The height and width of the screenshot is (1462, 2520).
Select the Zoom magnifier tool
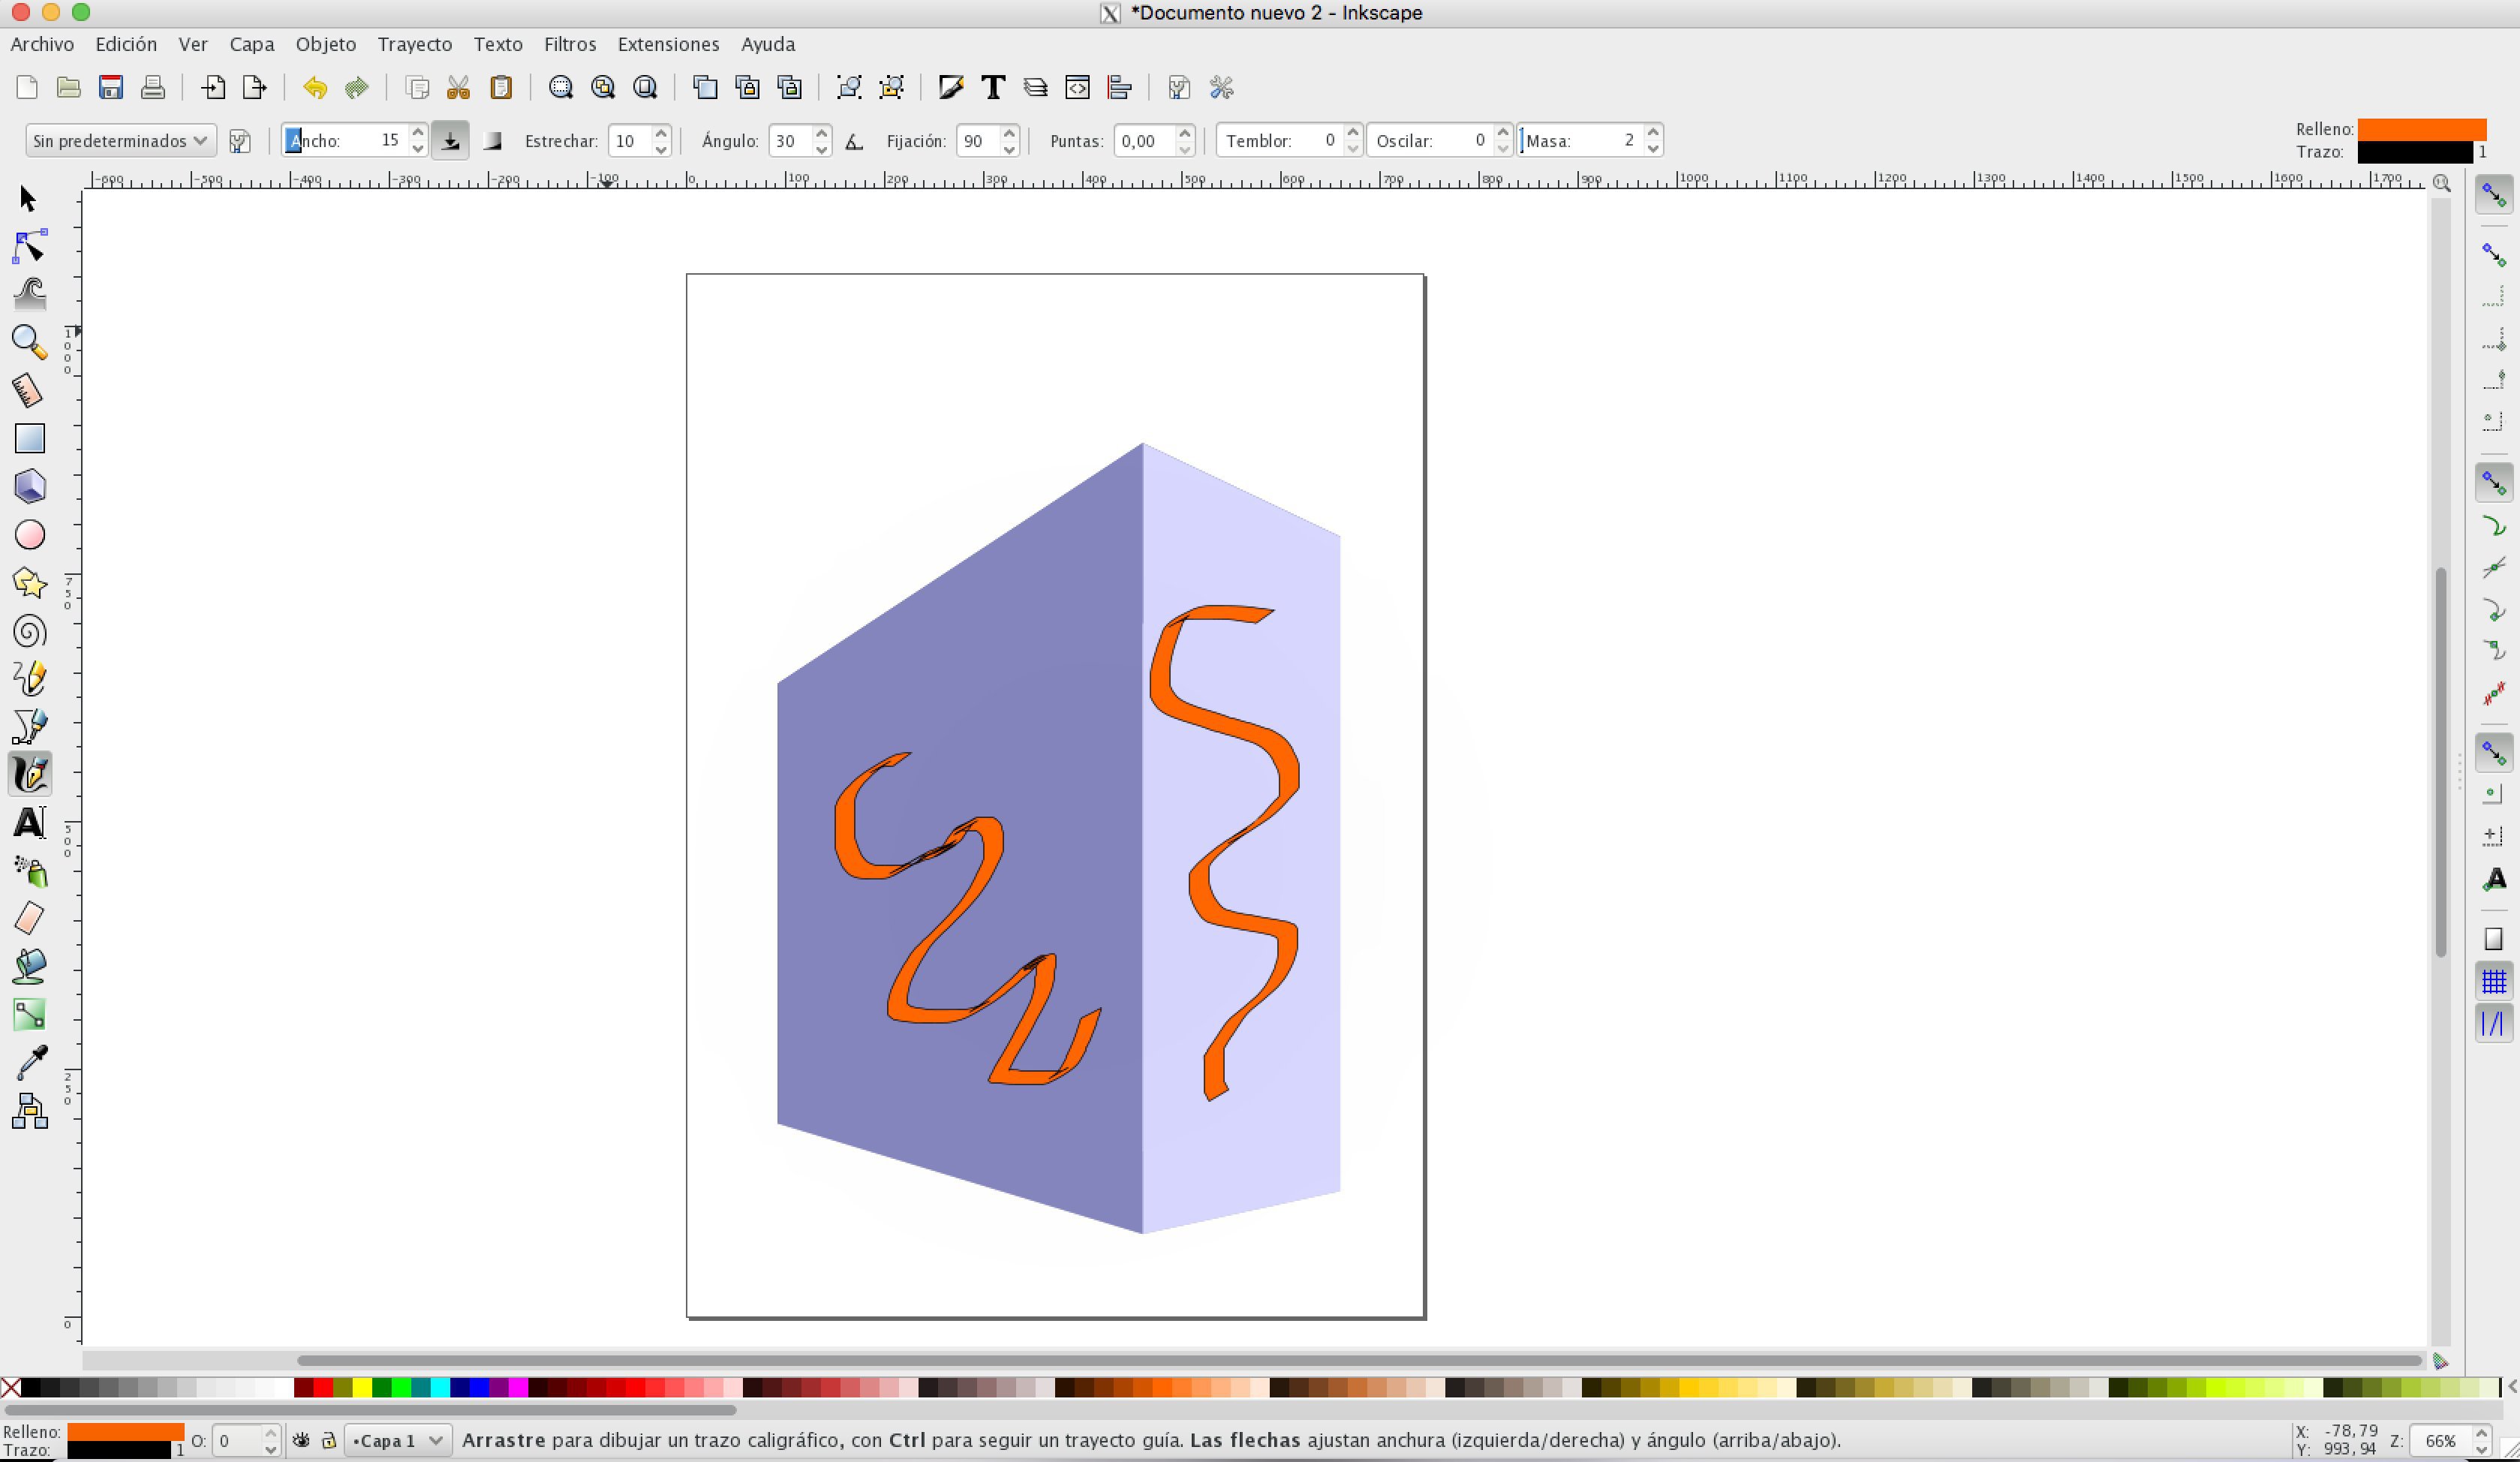[x=29, y=342]
